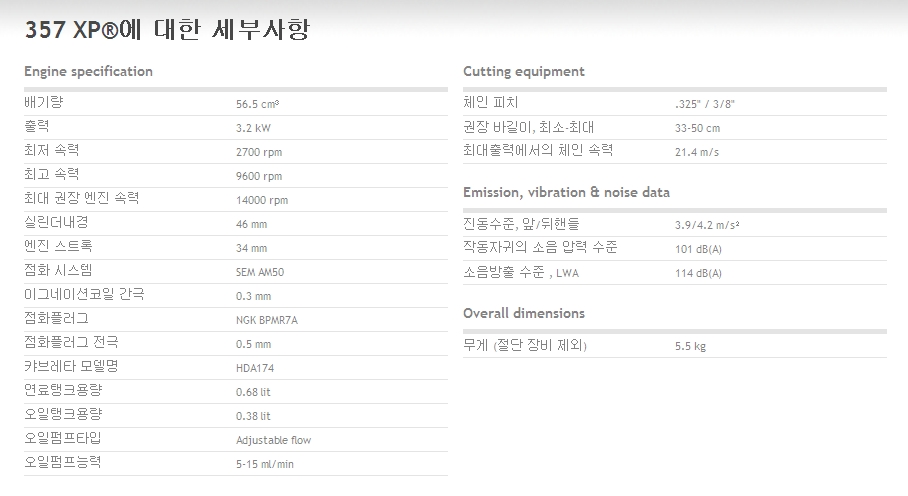Select the 'HDA174' carburetor value
Image resolution: width=908 pixels, height=496 pixels.
tap(255, 368)
